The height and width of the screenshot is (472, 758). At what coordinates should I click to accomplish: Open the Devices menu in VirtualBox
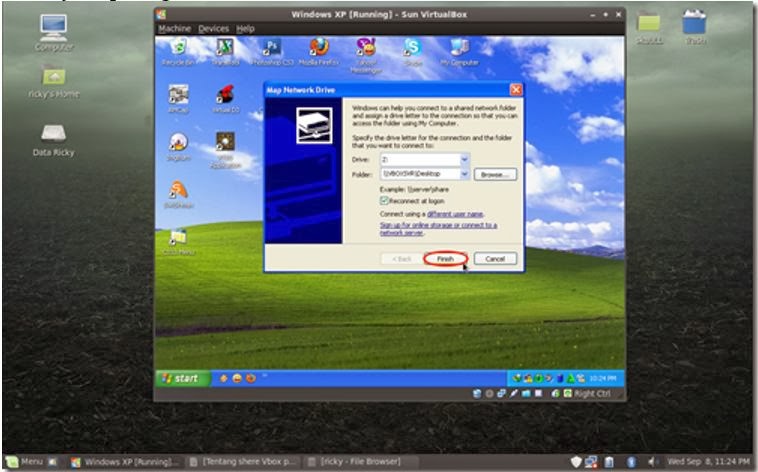tap(213, 29)
